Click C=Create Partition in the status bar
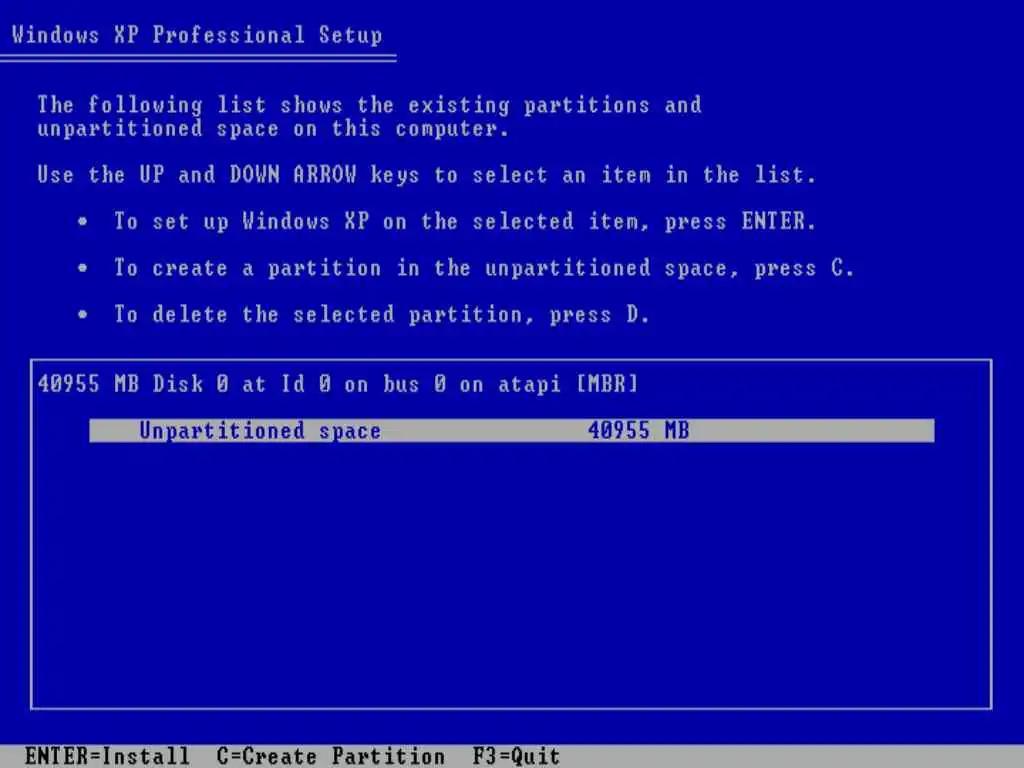This screenshot has width=1024, height=768. click(x=330, y=756)
